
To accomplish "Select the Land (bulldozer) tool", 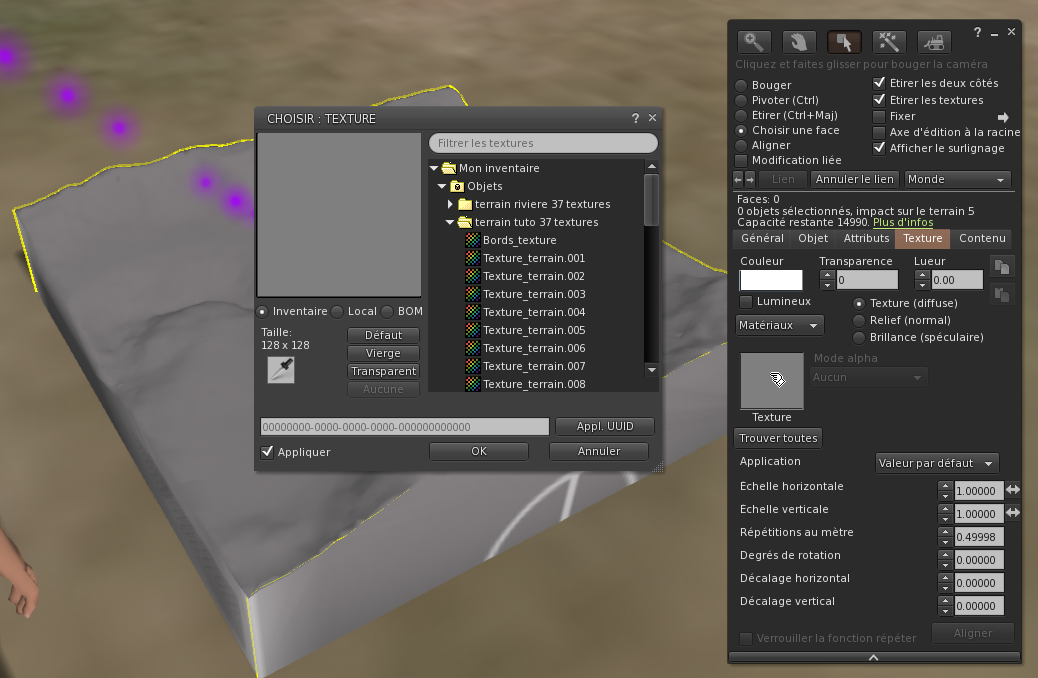I will [934, 42].
